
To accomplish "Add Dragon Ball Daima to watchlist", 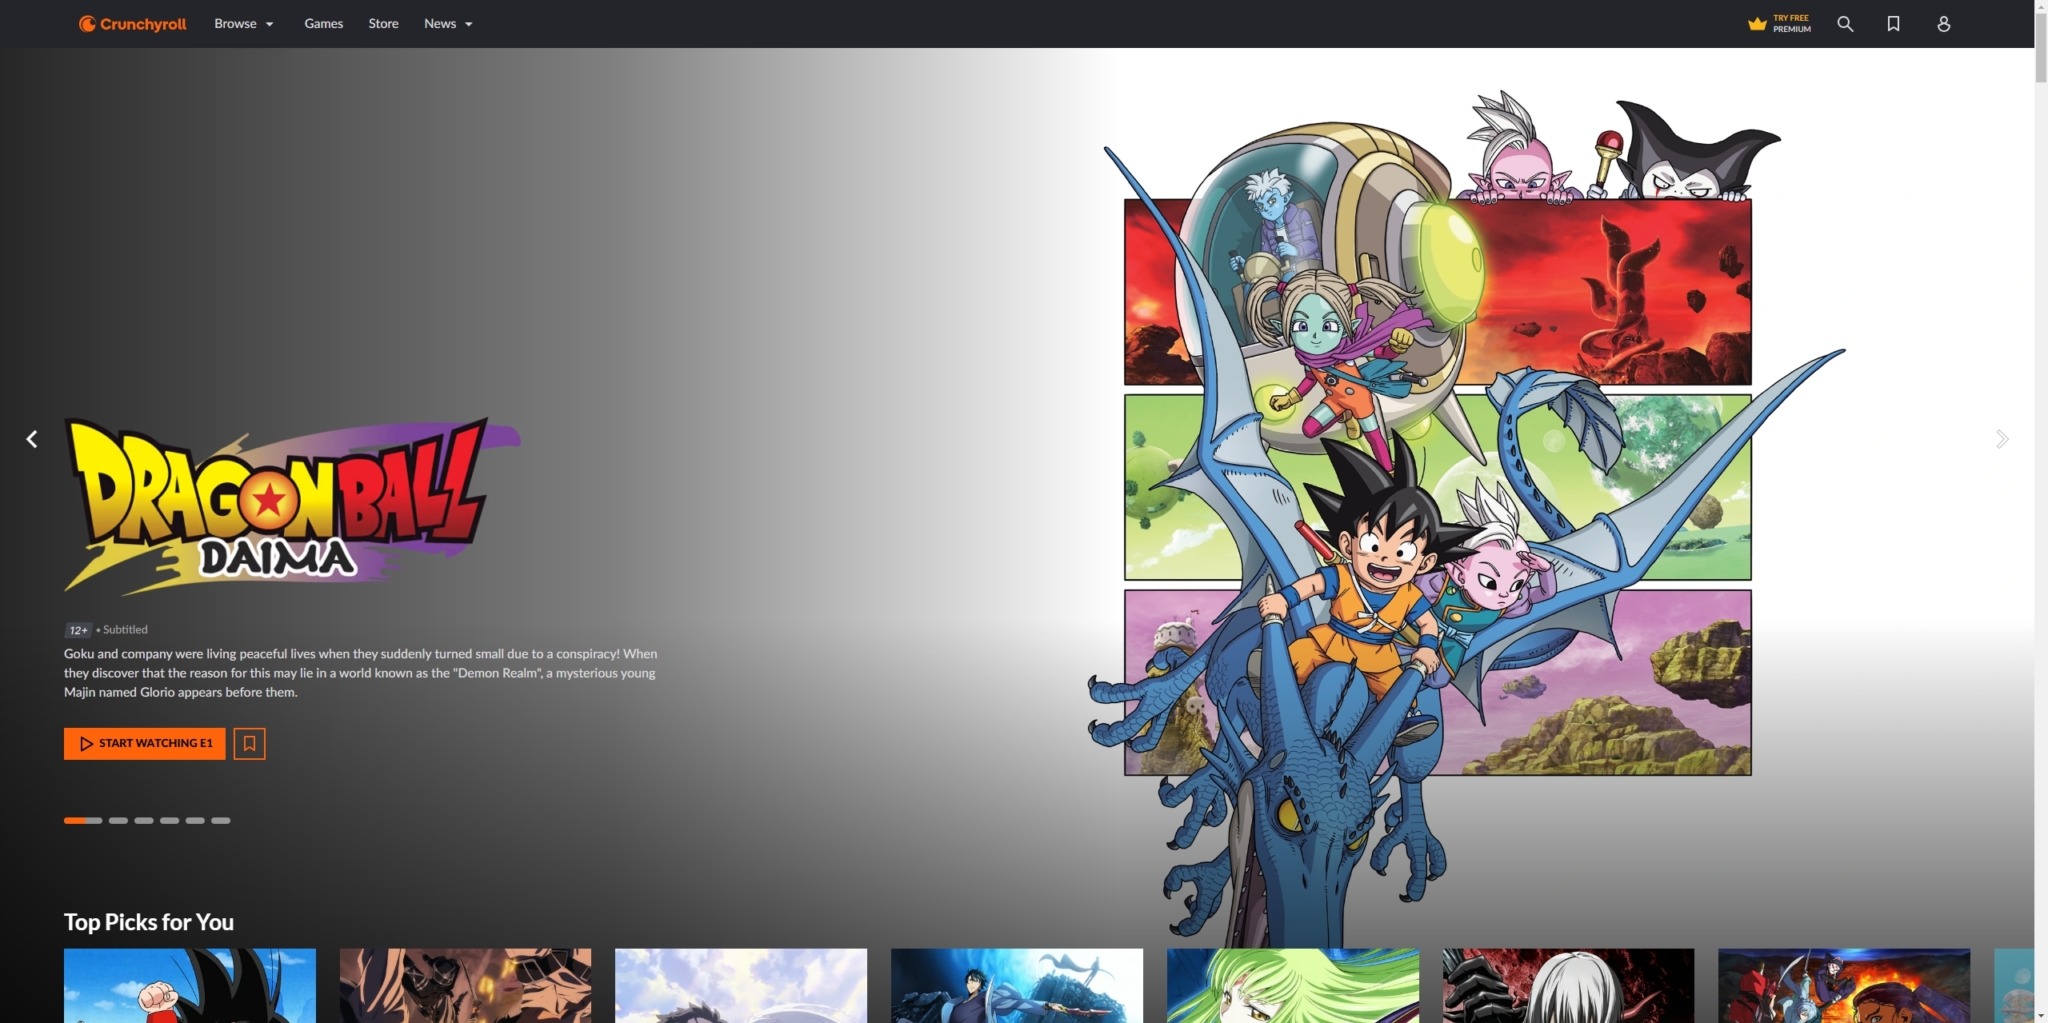I will pyautogui.click(x=249, y=743).
